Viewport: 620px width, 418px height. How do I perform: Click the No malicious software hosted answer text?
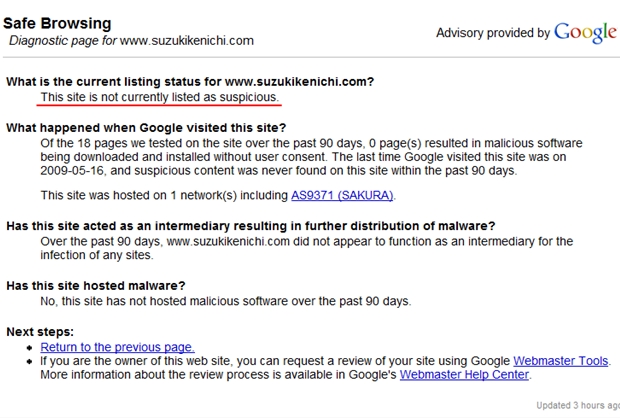[226, 301]
